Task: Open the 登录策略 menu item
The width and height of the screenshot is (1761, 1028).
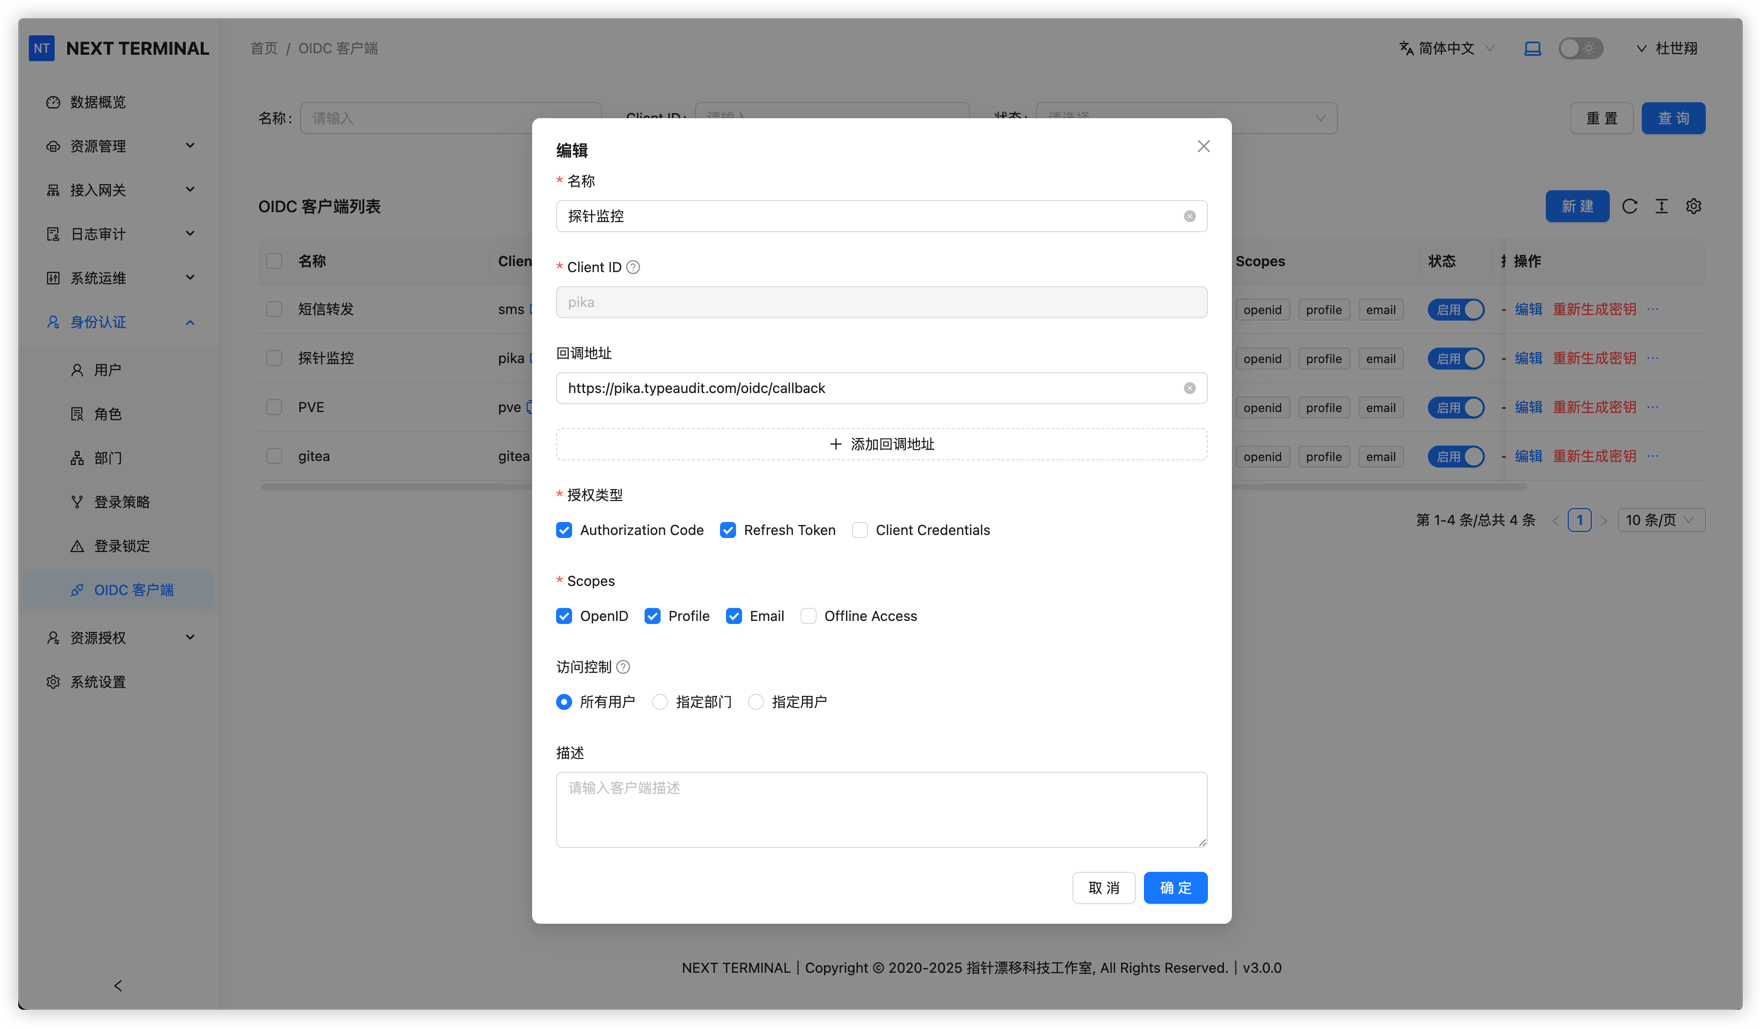Action: 121,502
